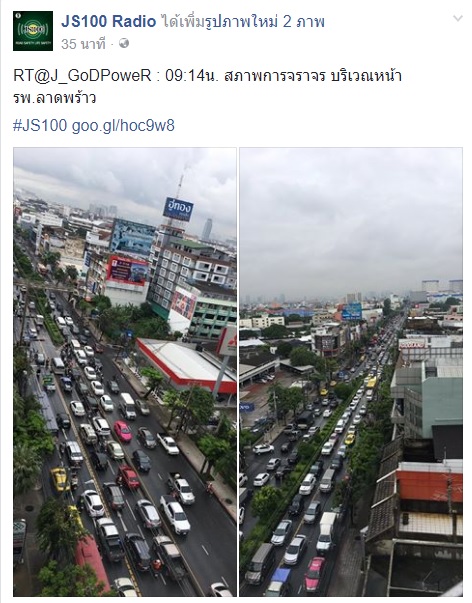Open the JS100 Radio profile logo
Viewport: 472px width, 603px height.
click(x=33, y=31)
